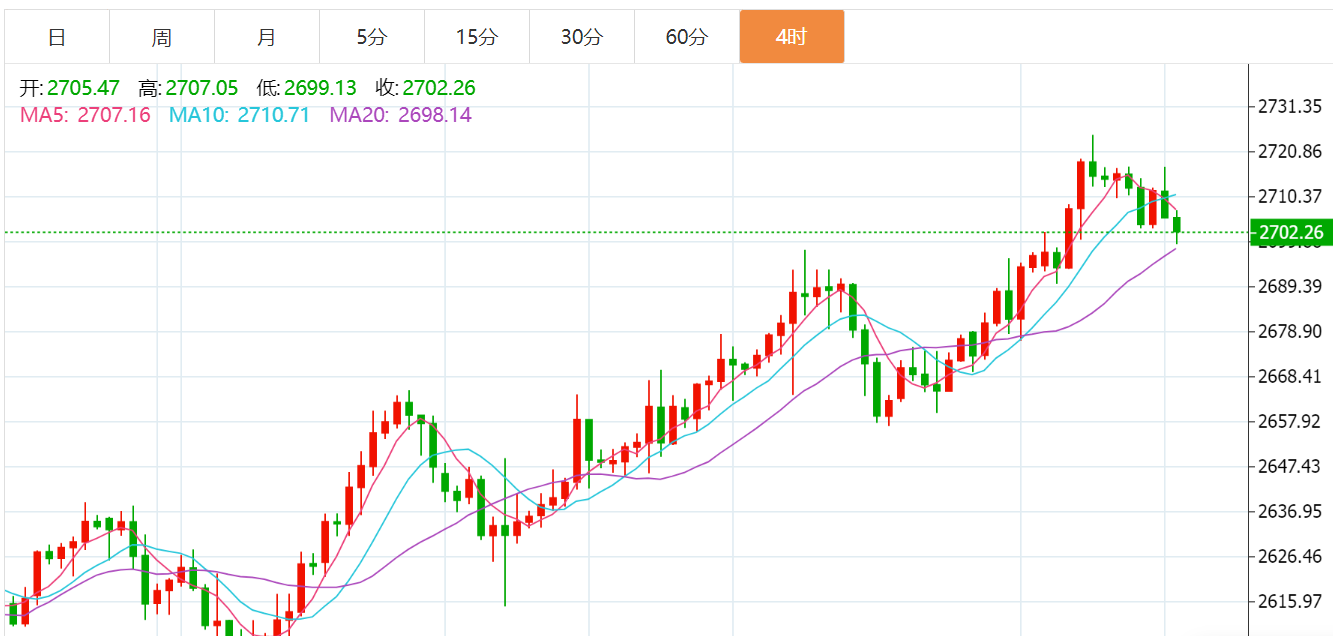Viewport: 1333px width, 636px height.
Task: Choose the 30分 interval tab
Action: click(x=582, y=37)
